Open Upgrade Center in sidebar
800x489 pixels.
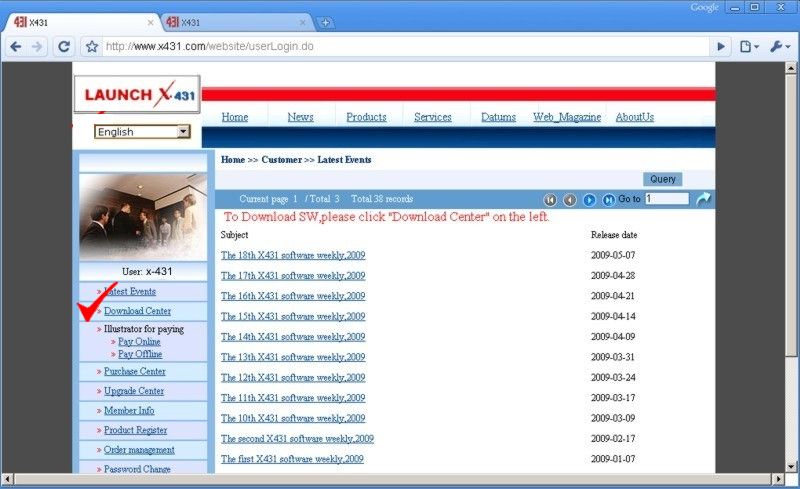tap(134, 391)
